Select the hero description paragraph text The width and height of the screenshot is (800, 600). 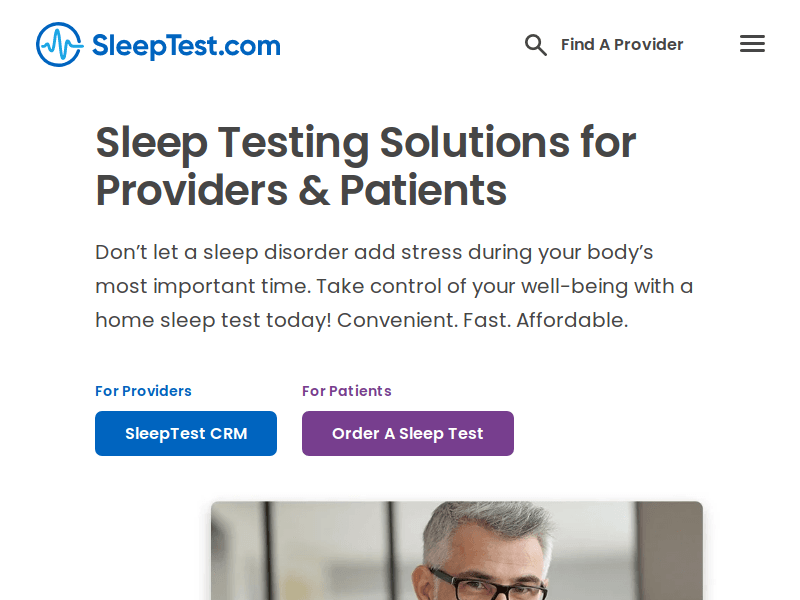[394, 286]
